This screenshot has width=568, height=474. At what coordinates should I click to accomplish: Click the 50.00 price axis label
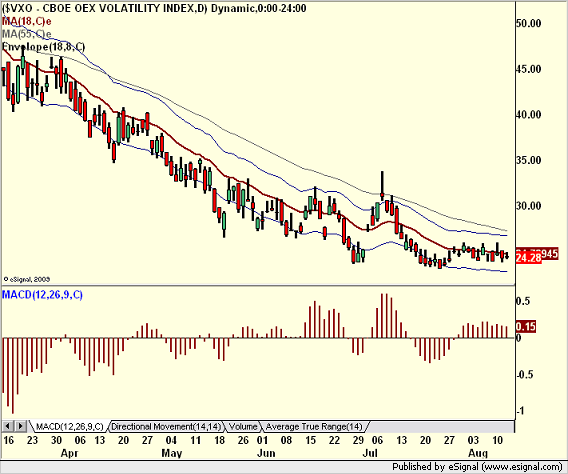pyautogui.click(x=529, y=24)
